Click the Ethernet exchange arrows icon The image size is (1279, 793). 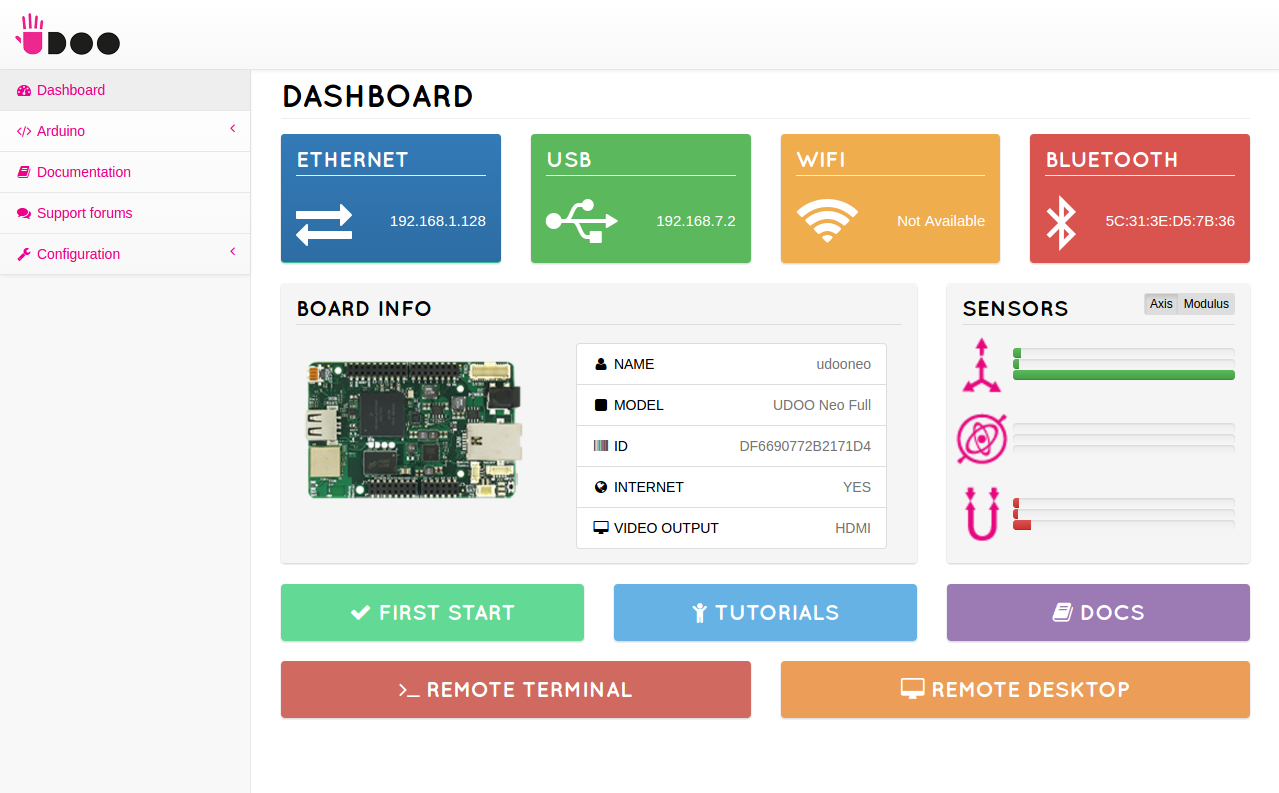[x=324, y=223]
